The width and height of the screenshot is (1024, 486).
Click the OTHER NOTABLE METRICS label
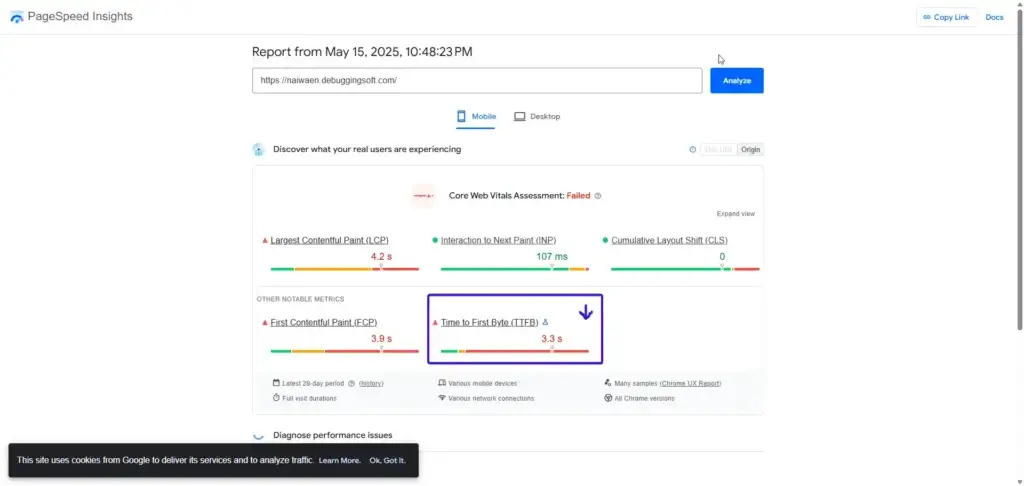point(300,299)
